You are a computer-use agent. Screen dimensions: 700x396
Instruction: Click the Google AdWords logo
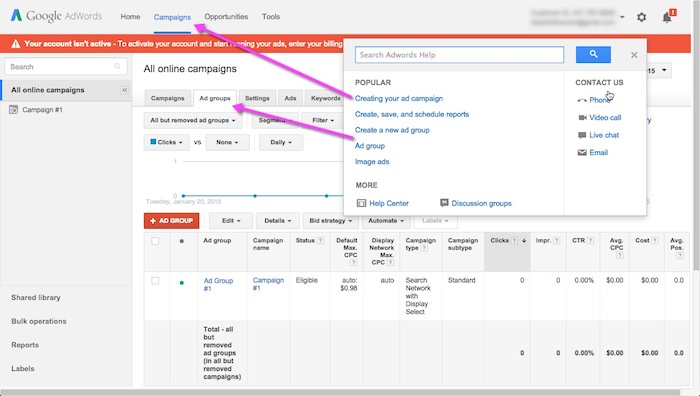56,16
